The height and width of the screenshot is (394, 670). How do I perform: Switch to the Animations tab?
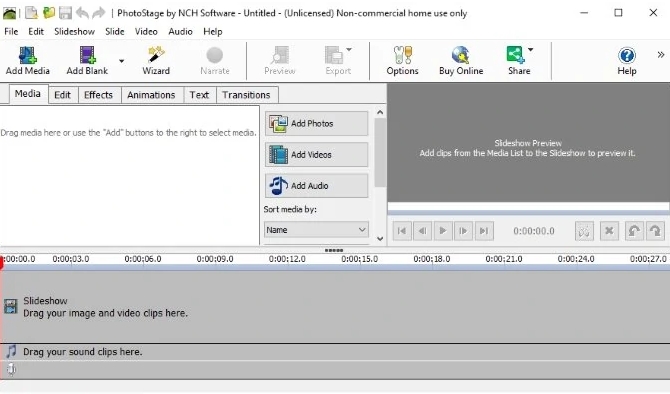click(x=151, y=95)
